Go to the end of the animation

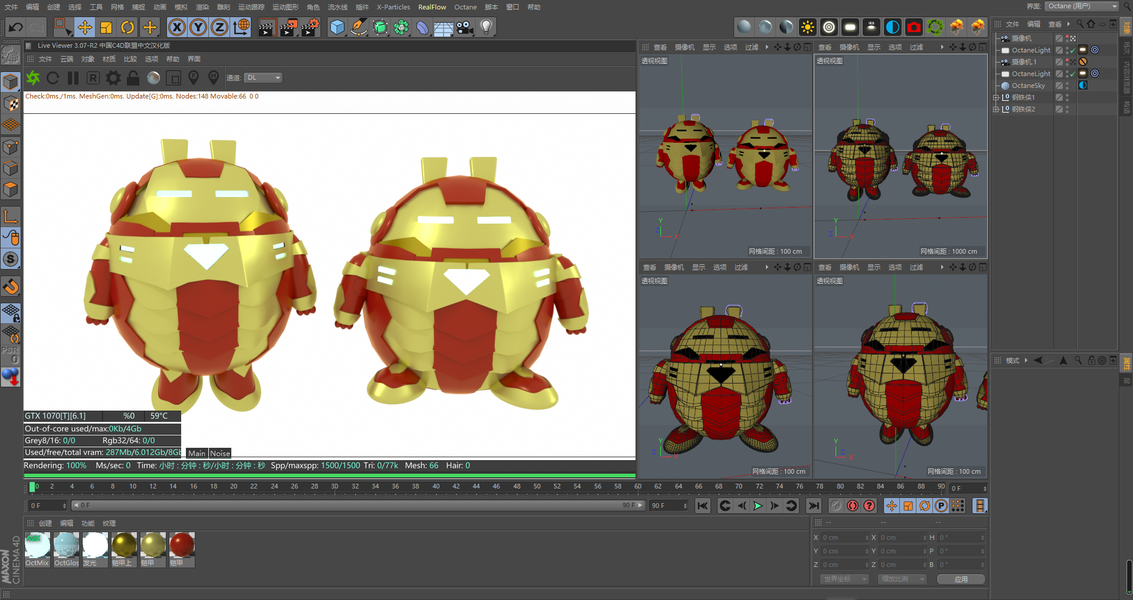point(814,506)
